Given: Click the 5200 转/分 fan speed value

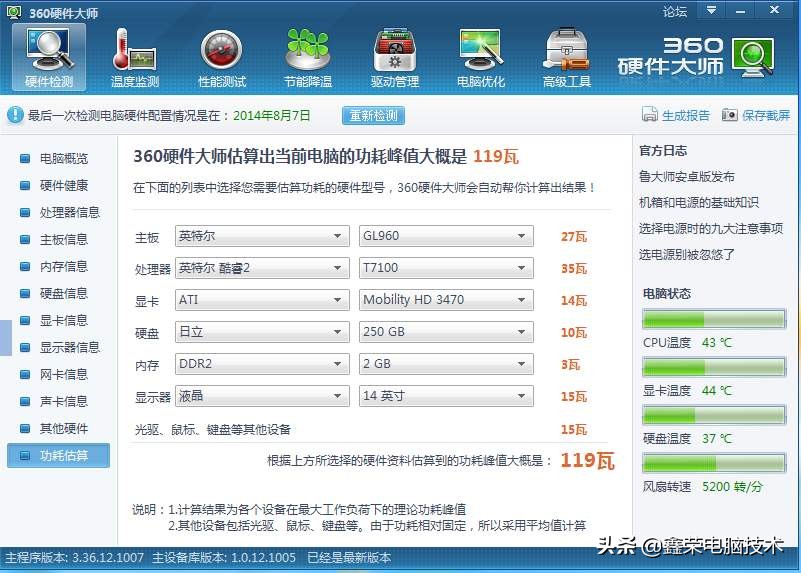Looking at the screenshot, I should pos(732,487).
